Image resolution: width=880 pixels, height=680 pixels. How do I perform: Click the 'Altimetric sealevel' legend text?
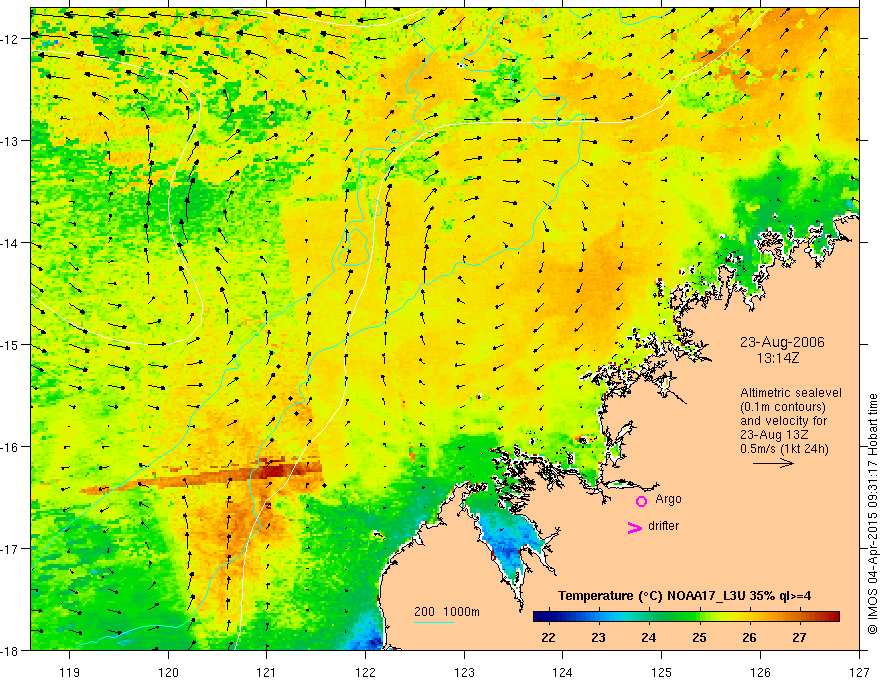coord(791,393)
